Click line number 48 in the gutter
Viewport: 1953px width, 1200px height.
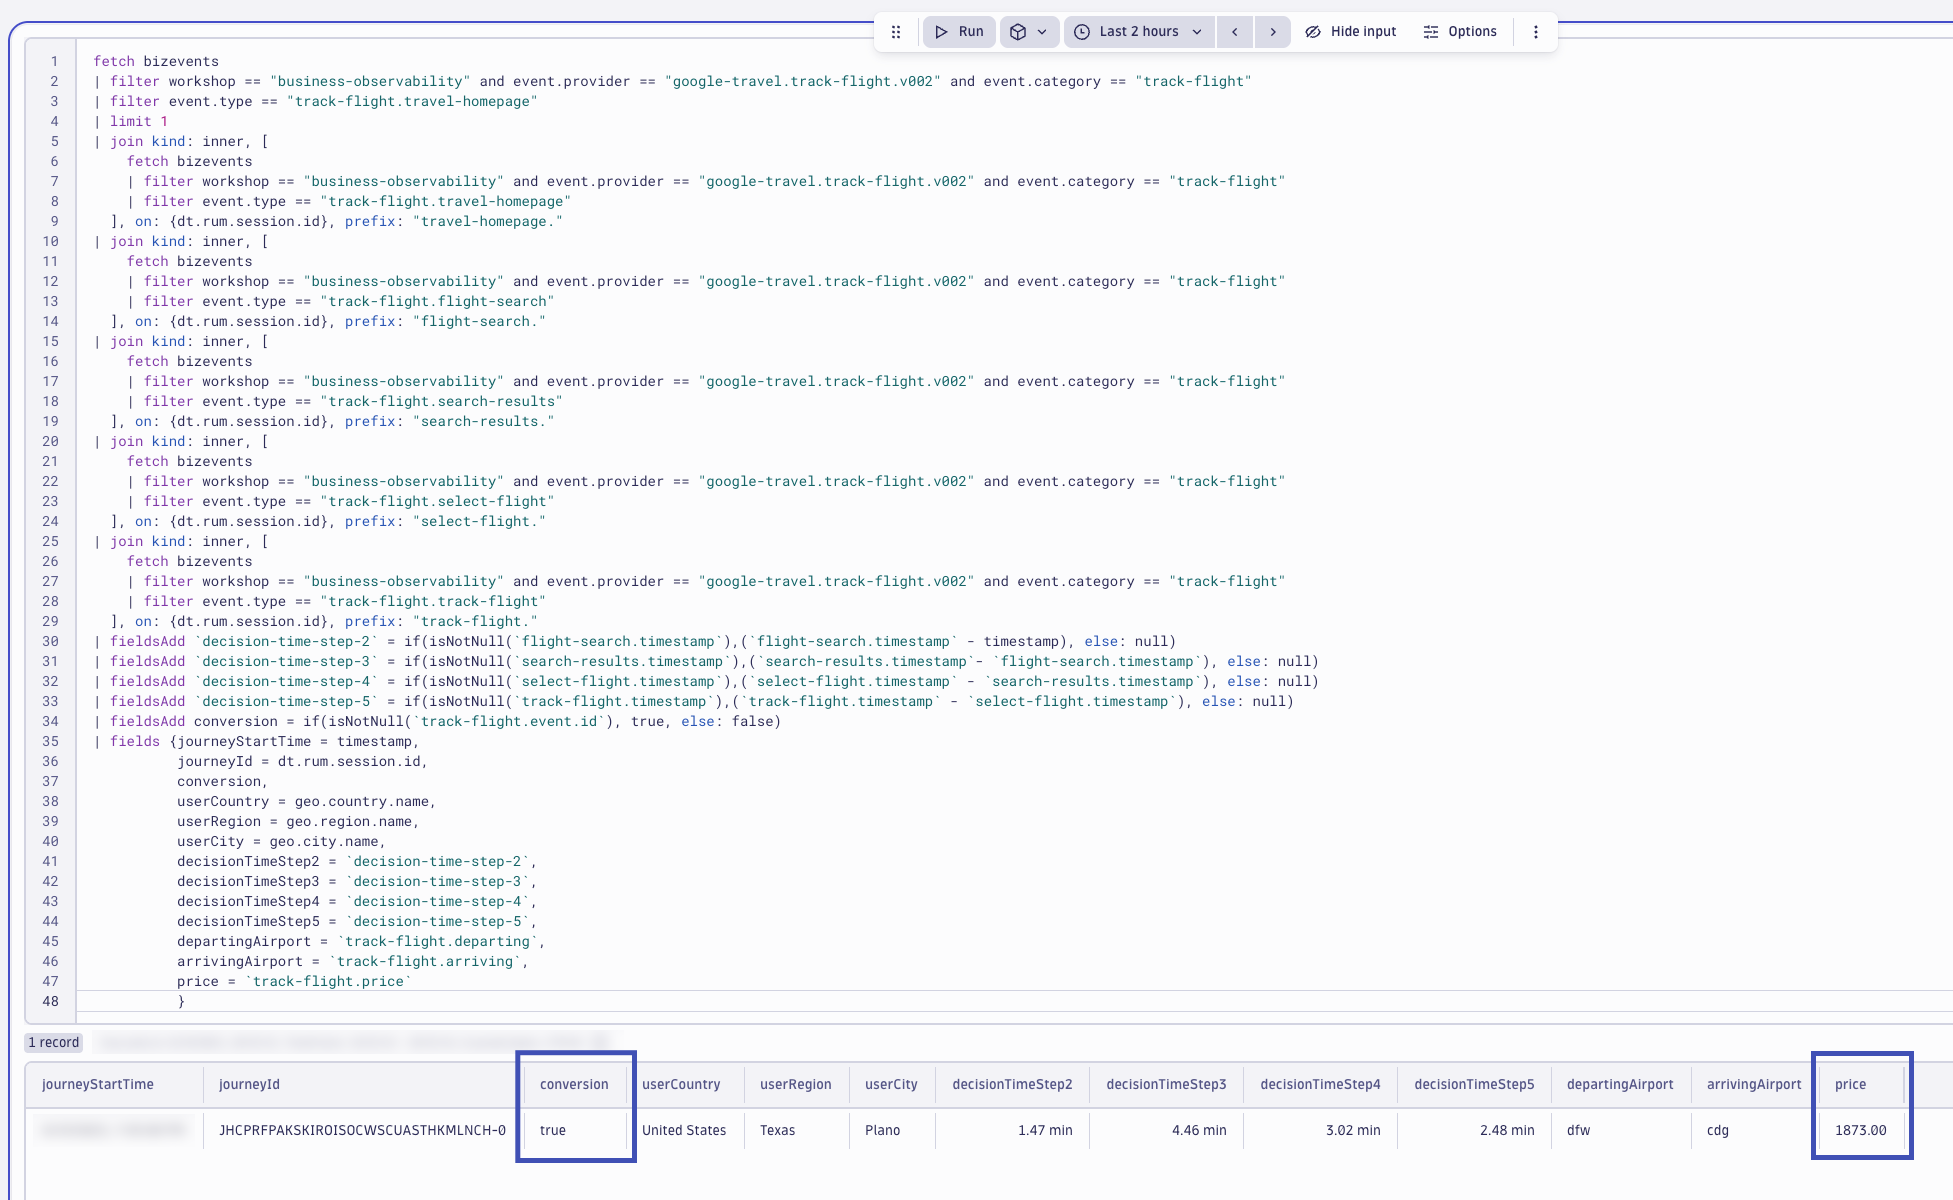(50, 1002)
